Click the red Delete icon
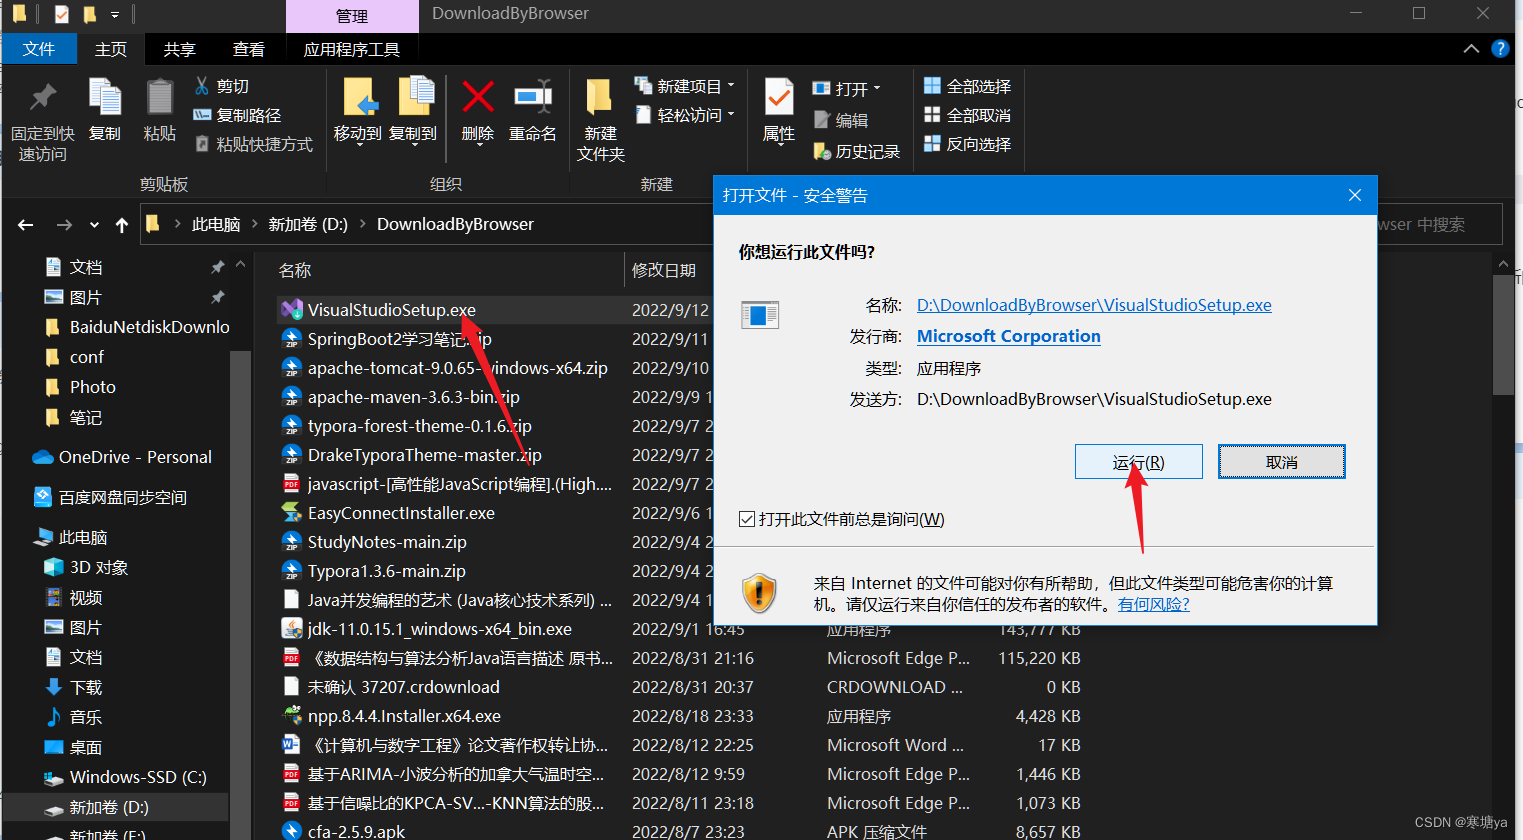 pyautogui.click(x=478, y=97)
